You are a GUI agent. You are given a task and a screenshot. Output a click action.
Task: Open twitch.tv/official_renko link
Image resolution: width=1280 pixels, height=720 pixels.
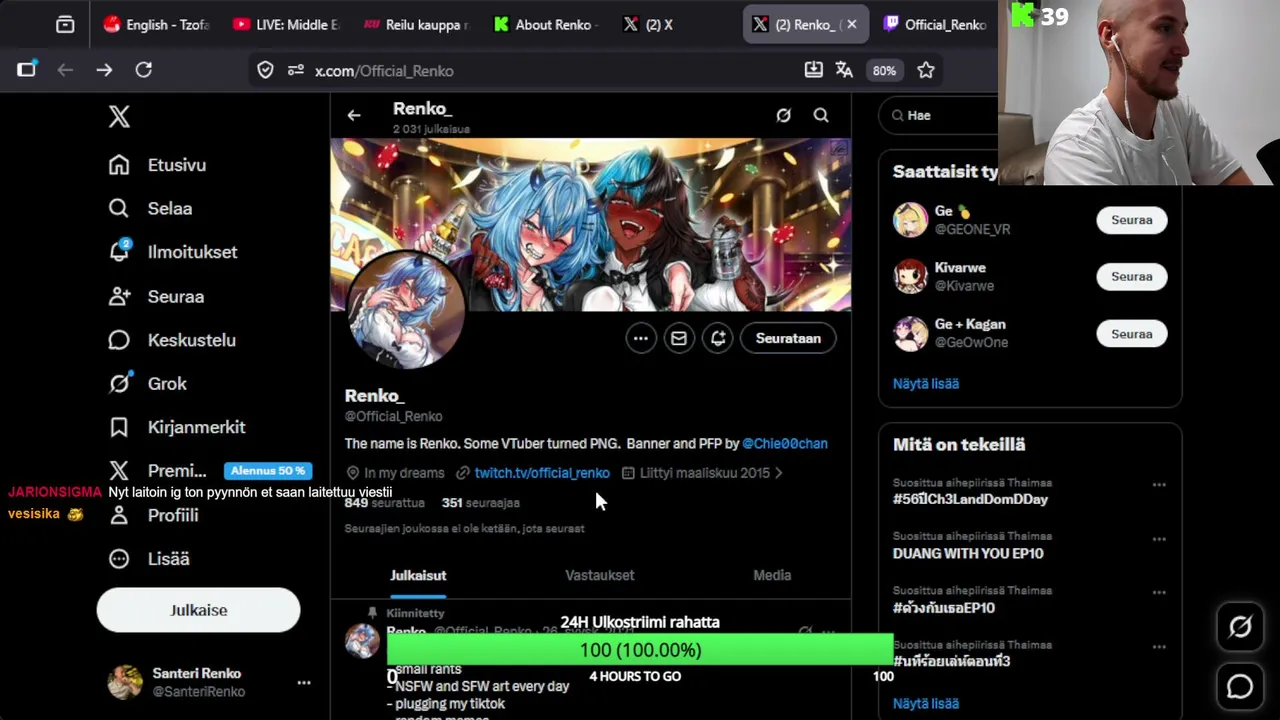point(542,473)
